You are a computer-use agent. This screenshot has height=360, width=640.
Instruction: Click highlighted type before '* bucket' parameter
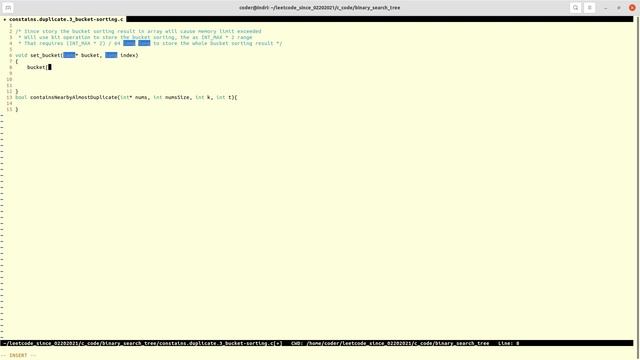[69, 55]
